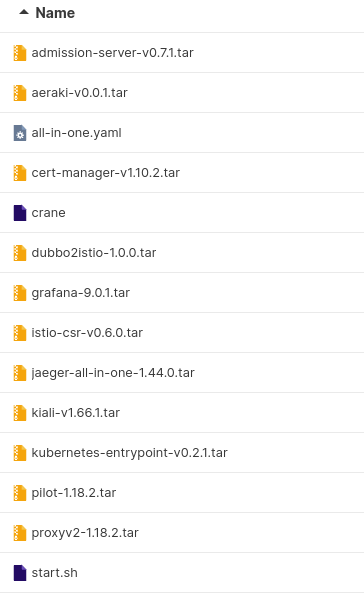Open proxyv2-1.18.2.tar file
The height and width of the screenshot is (594, 364).
pyautogui.click(x=182, y=533)
